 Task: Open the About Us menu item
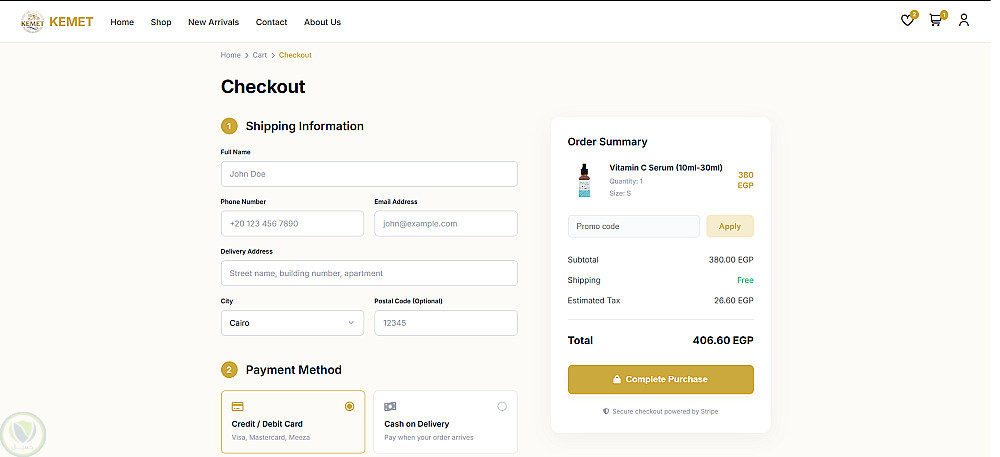coord(322,22)
